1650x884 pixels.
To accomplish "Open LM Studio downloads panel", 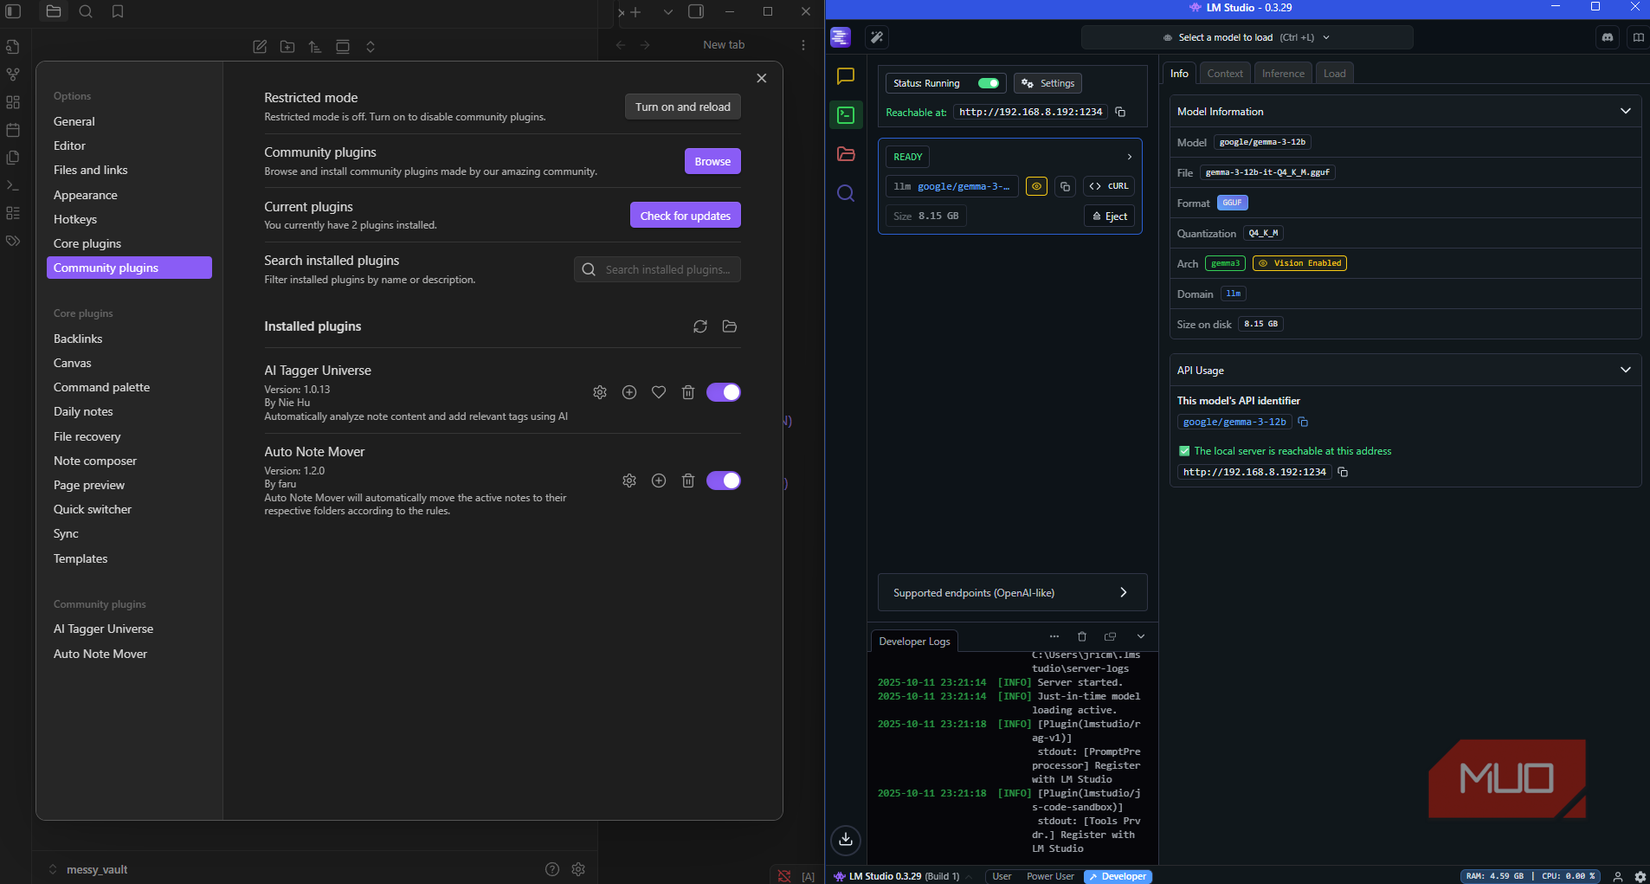I will [x=846, y=839].
